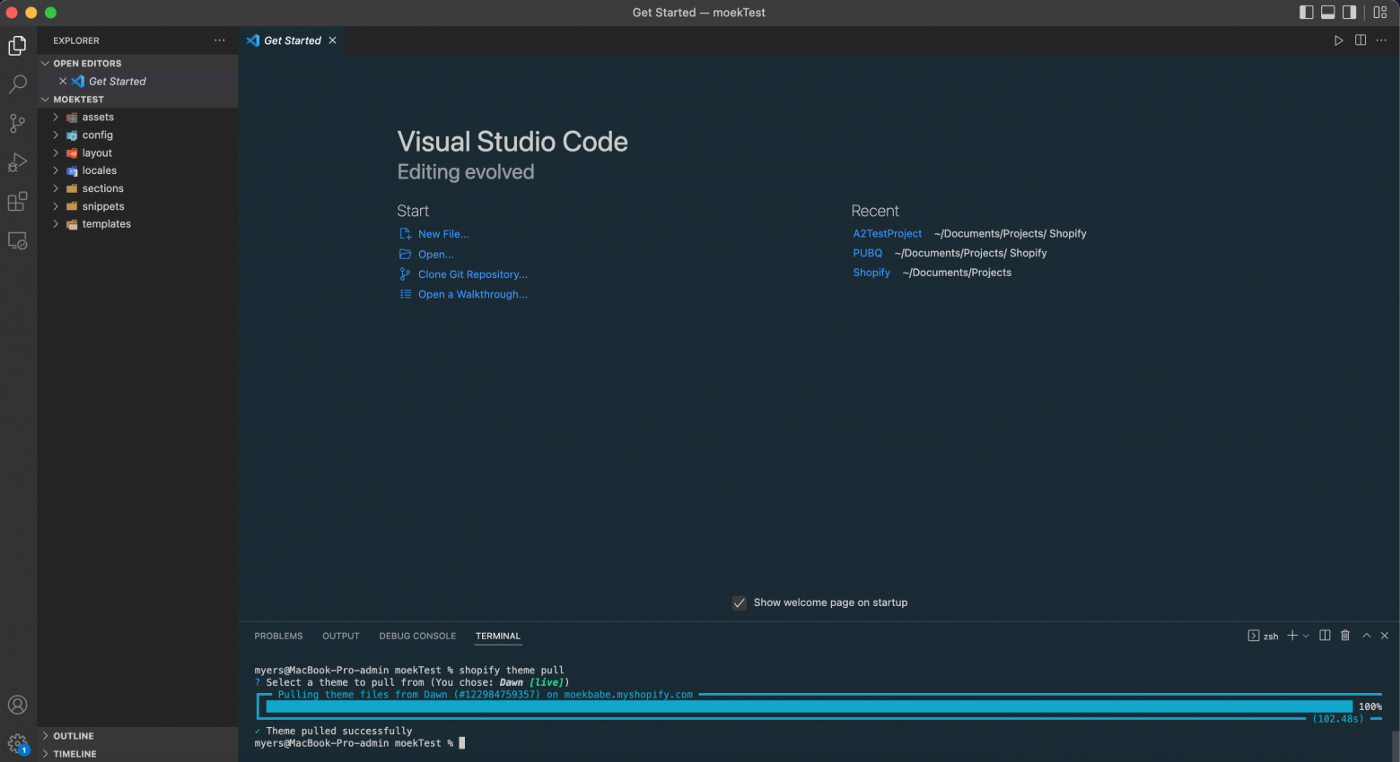1400x762 pixels.
Task: Split the terminal pane
Action: 1325,636
